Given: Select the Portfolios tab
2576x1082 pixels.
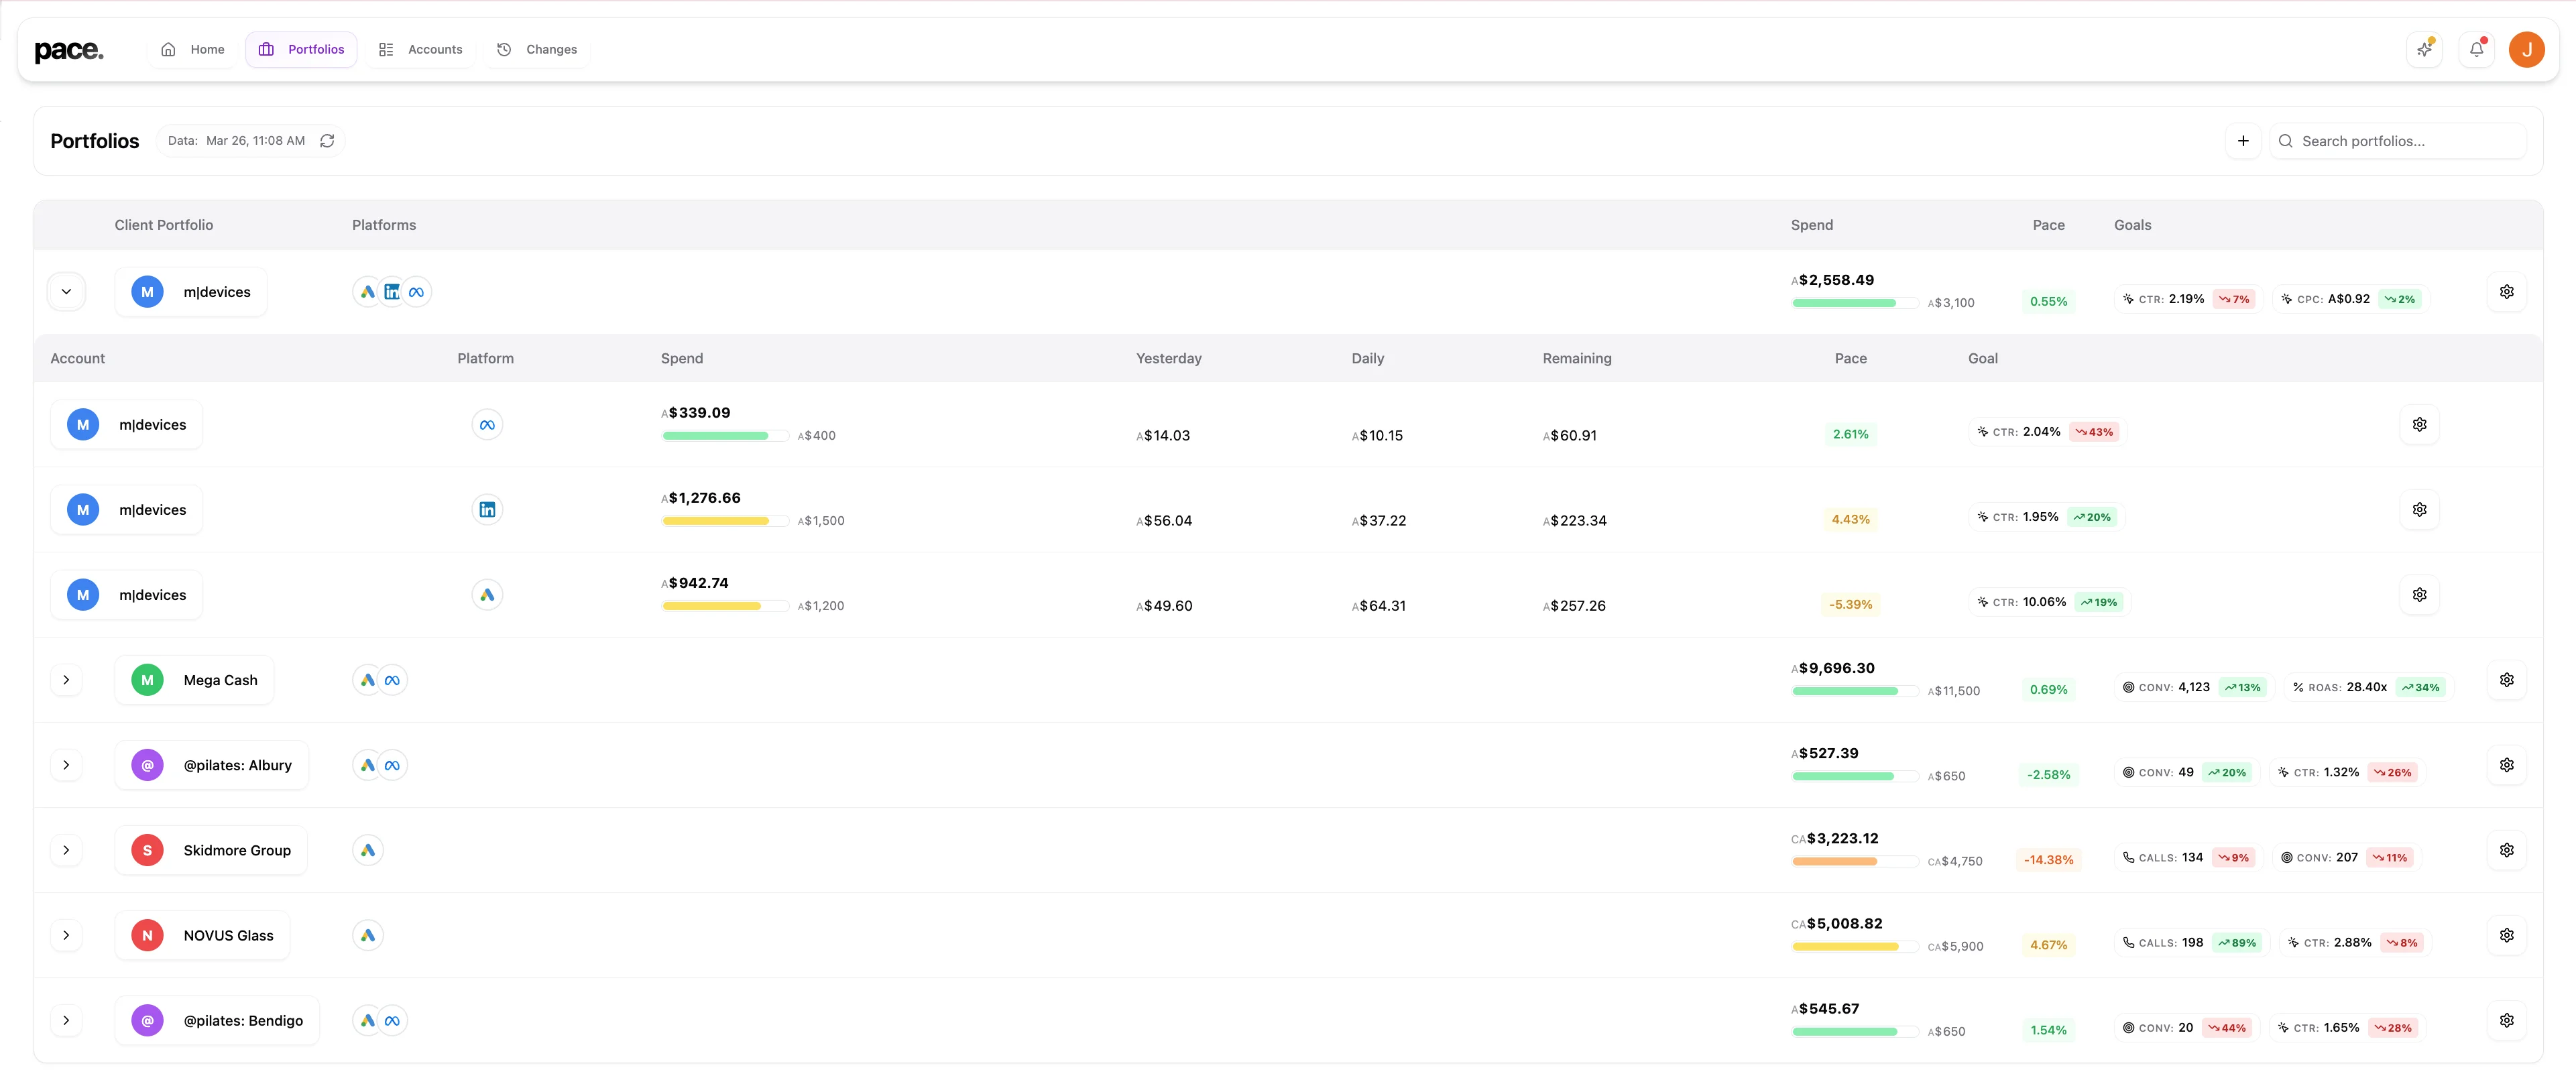Looking at the screenshot, I should coord(301,49).
